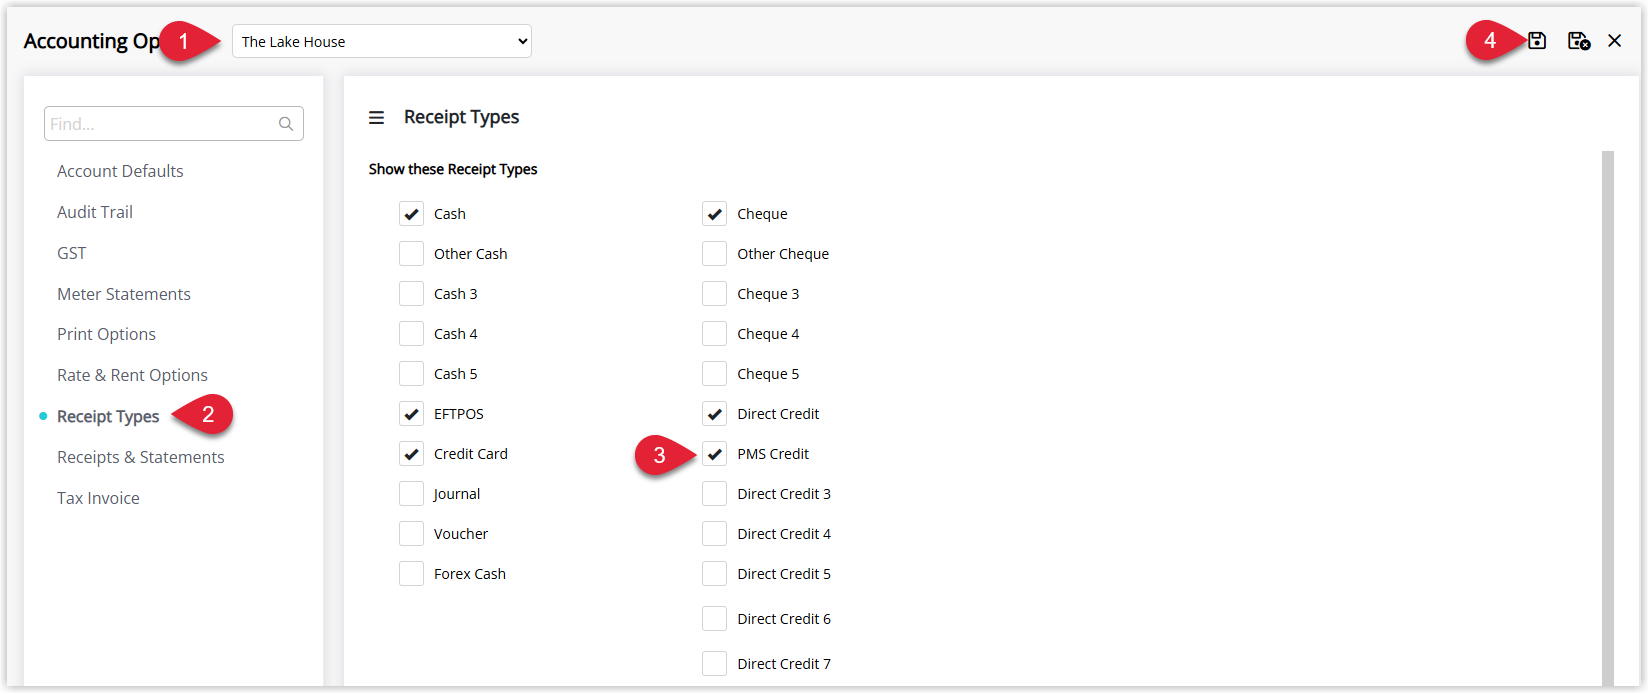Viewport: 1649px width, 694px height.
Task: Open the Audit Trail section
Action: [x=95, y=212]
